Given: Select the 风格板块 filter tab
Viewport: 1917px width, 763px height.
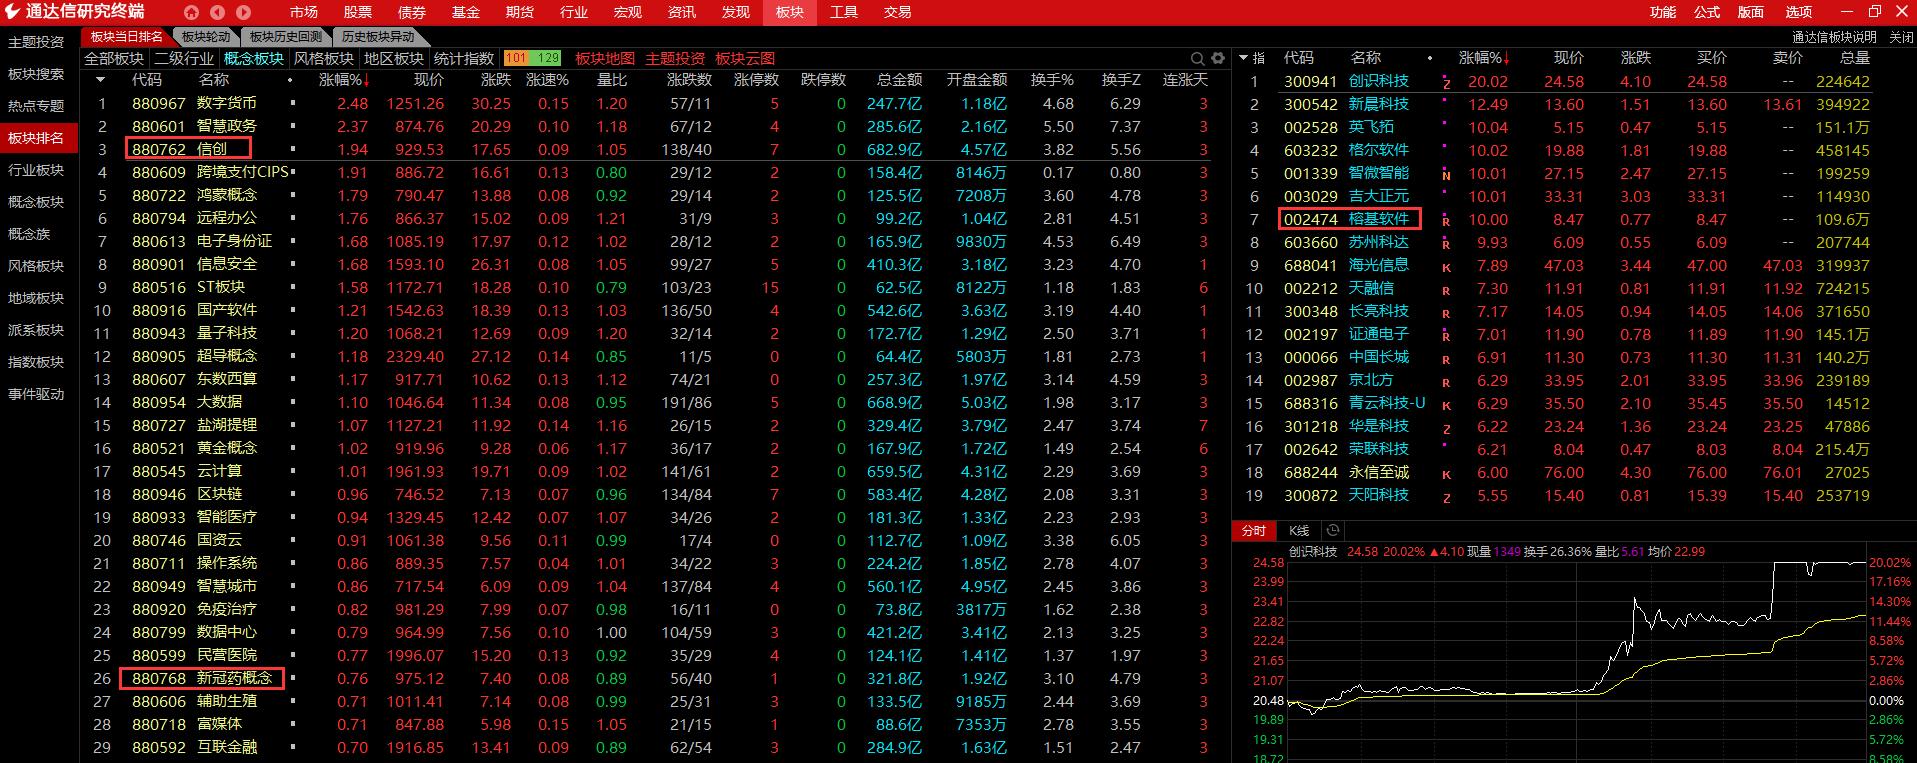Looking at the screenshot, I should 324,58.
